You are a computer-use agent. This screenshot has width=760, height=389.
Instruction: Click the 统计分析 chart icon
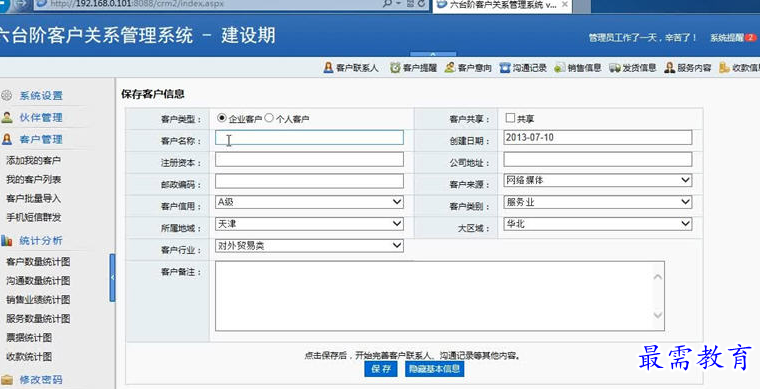[x=7, y=240]
